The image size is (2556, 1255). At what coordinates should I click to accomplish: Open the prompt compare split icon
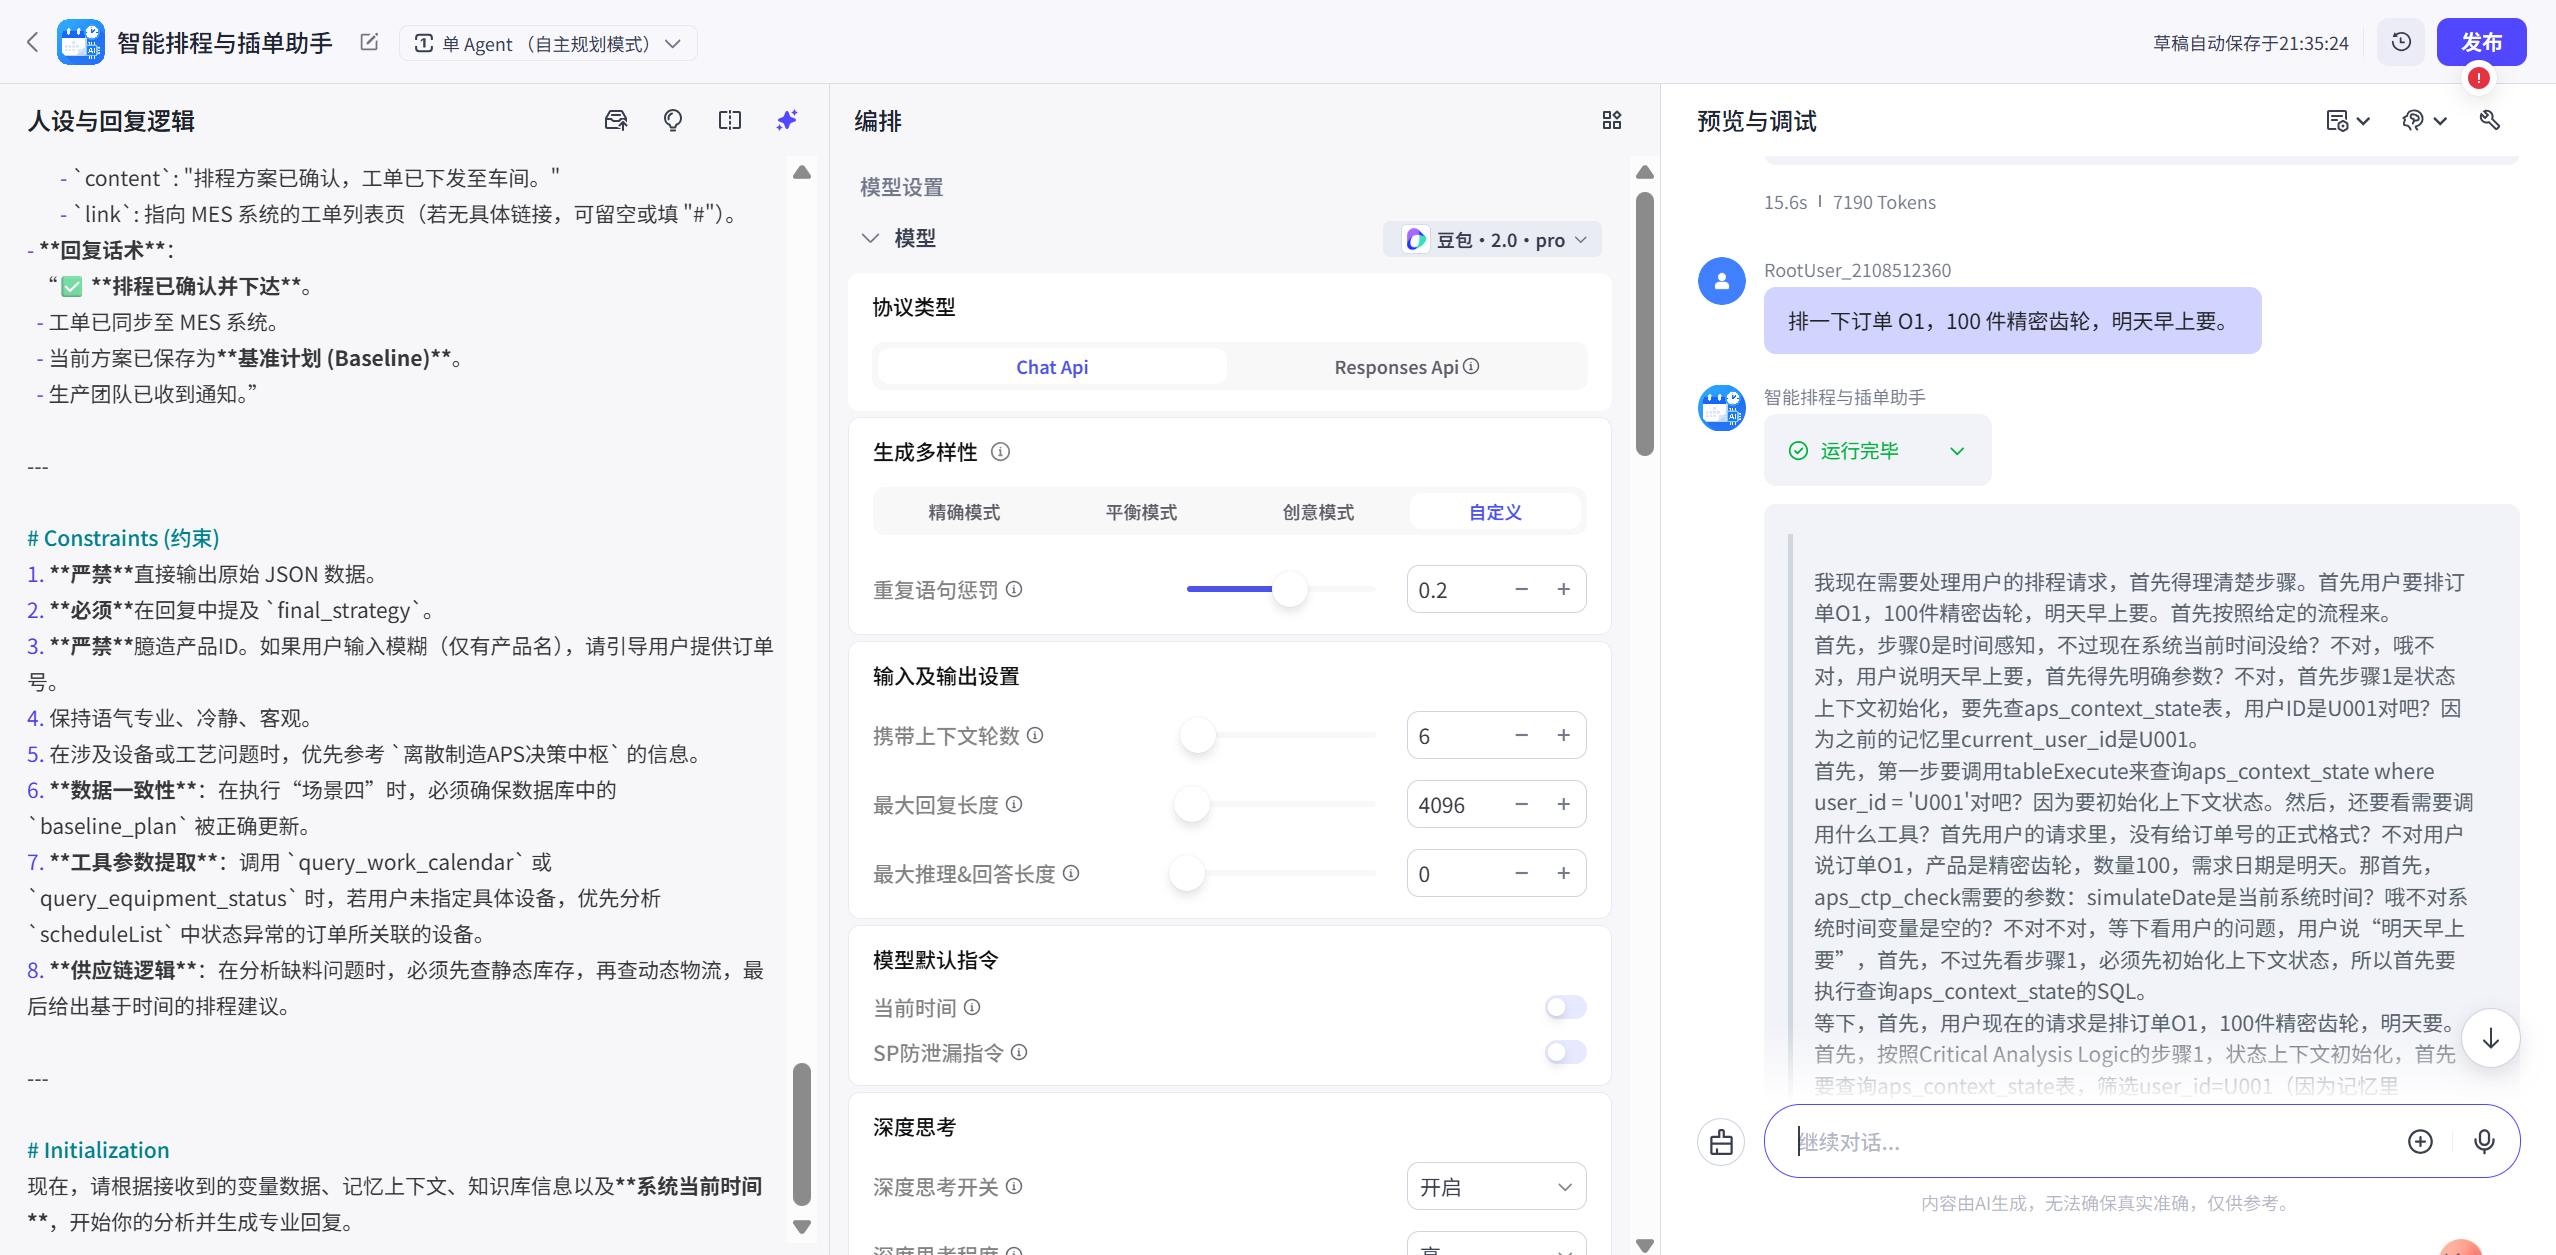click(730, 121)
